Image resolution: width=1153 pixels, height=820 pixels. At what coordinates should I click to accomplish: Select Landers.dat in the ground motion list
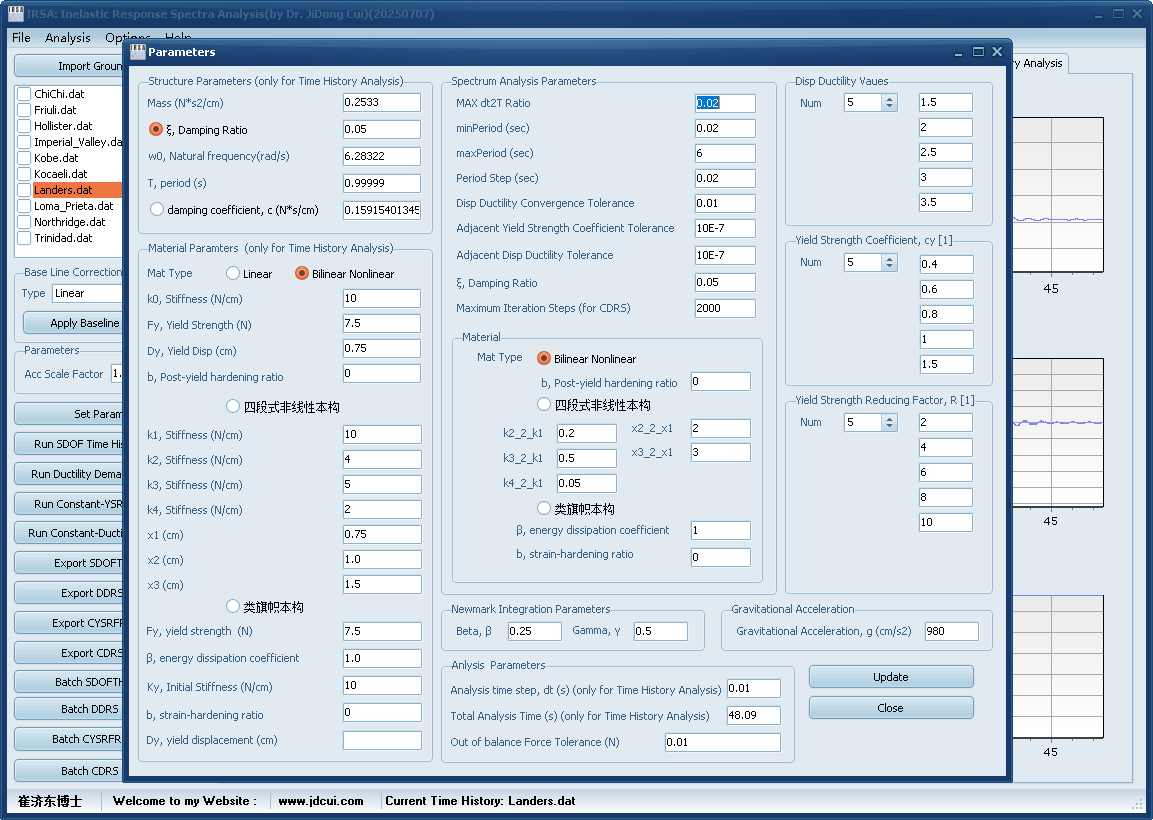point(63,190)
